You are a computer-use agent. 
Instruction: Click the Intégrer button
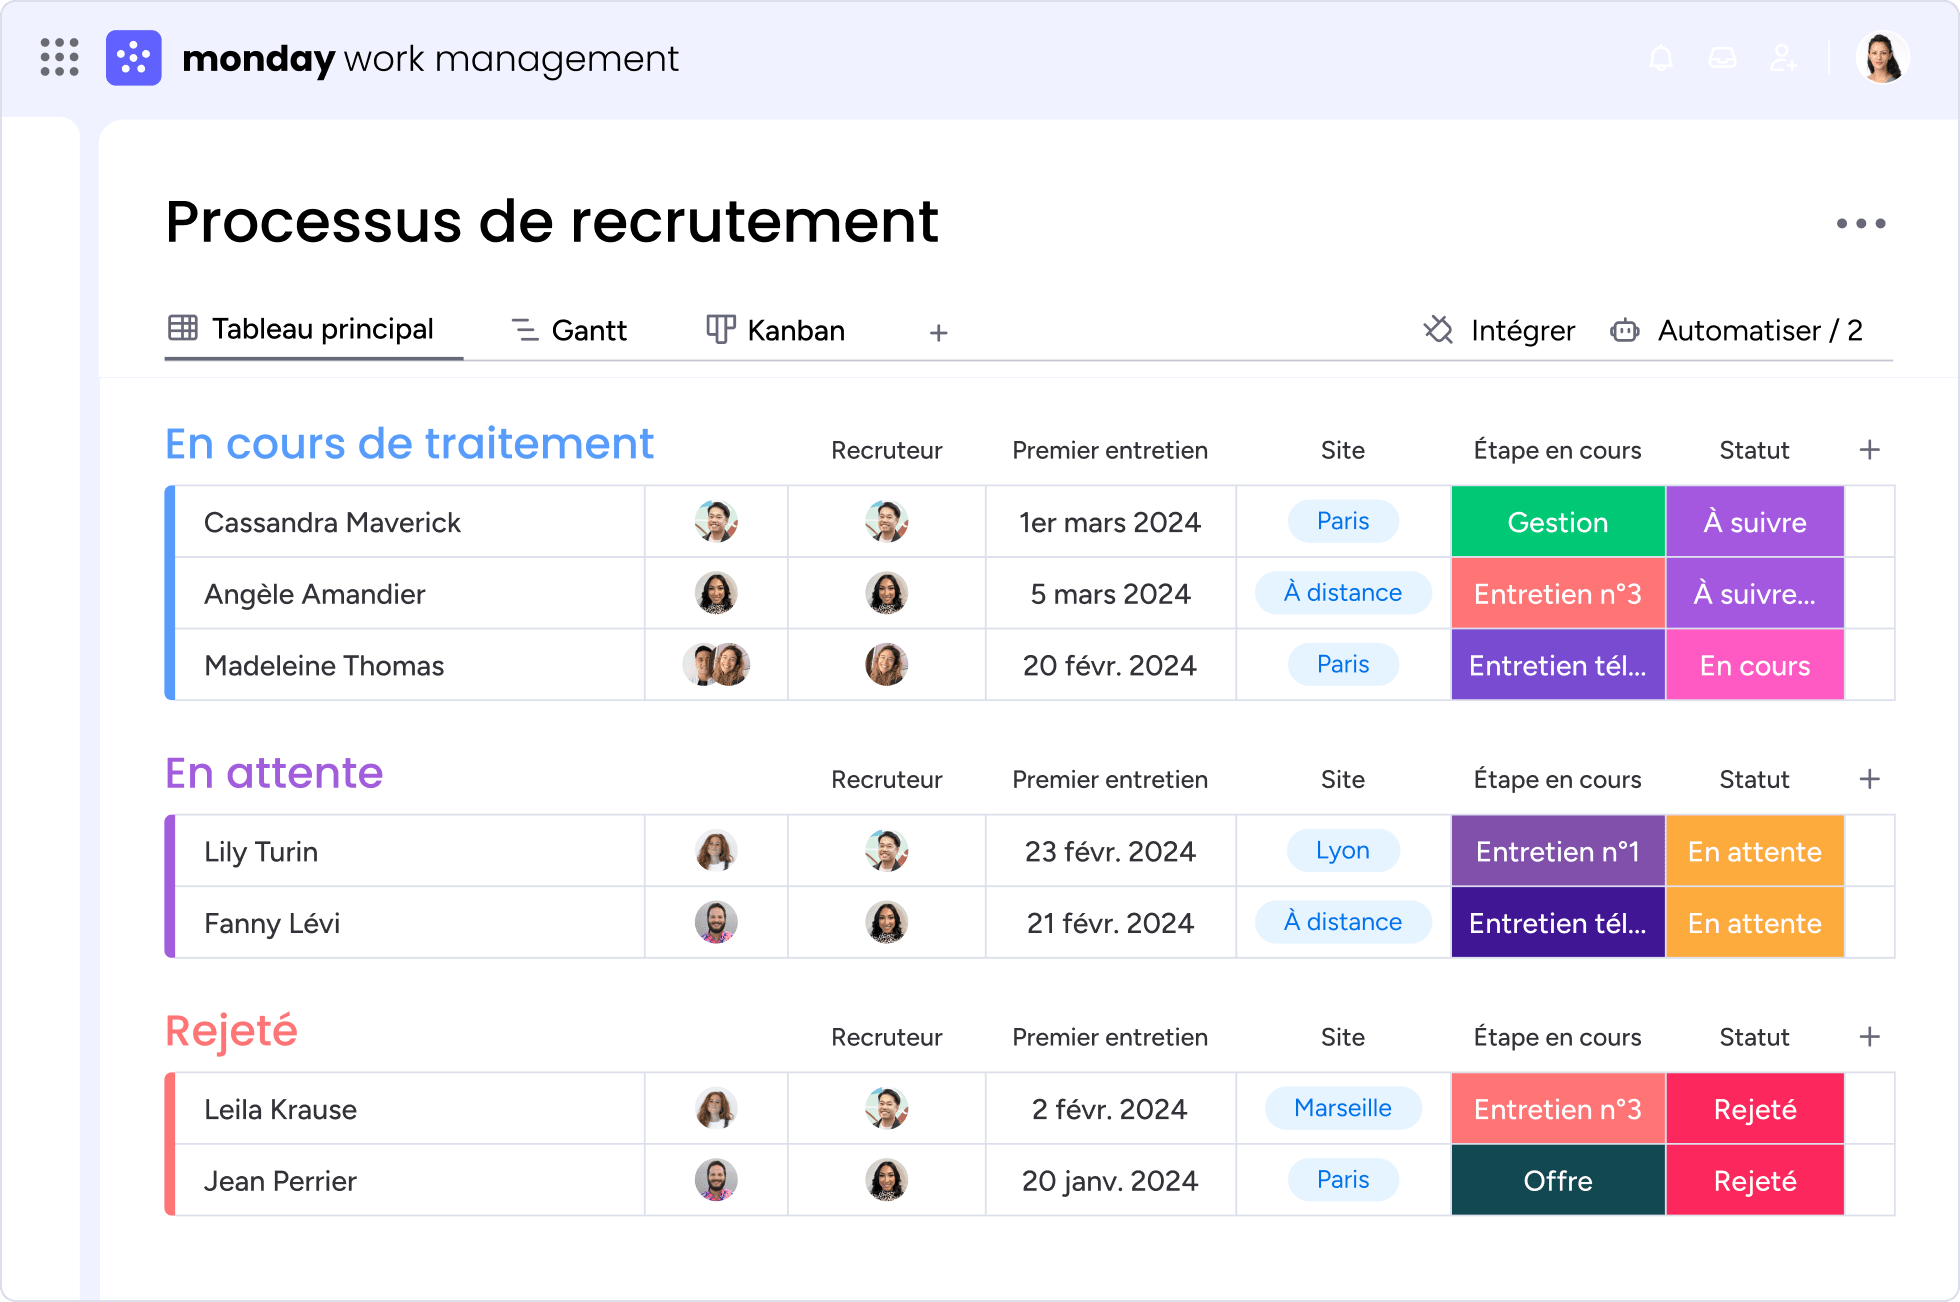[x=1499, y=330]
